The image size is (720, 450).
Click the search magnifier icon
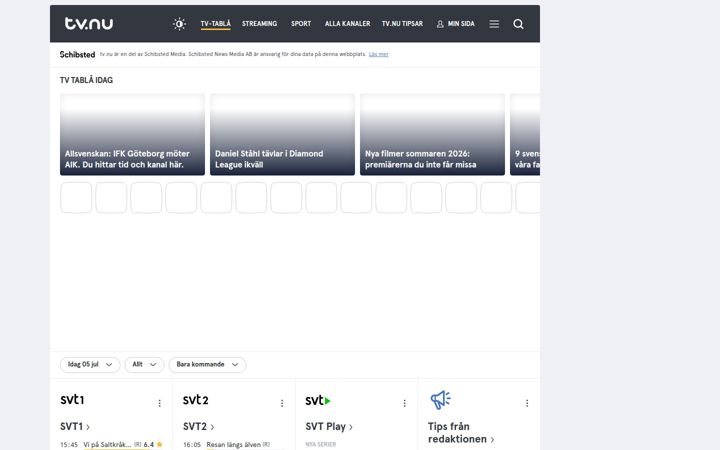518,24
